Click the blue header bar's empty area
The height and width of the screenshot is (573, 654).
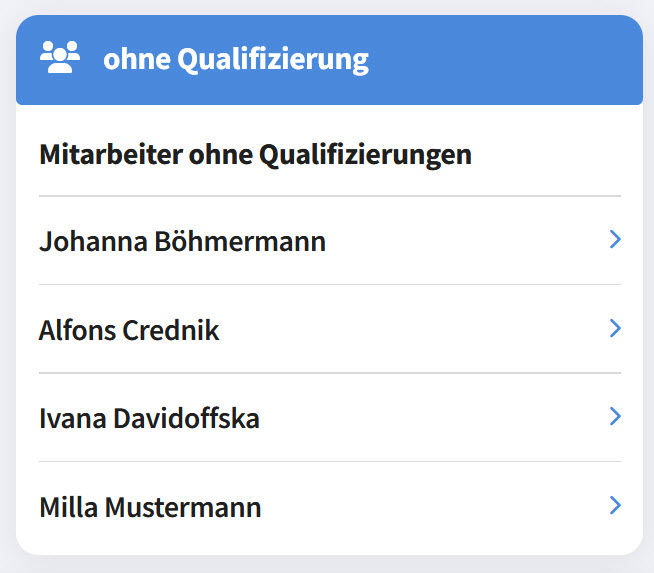(500, 60)
